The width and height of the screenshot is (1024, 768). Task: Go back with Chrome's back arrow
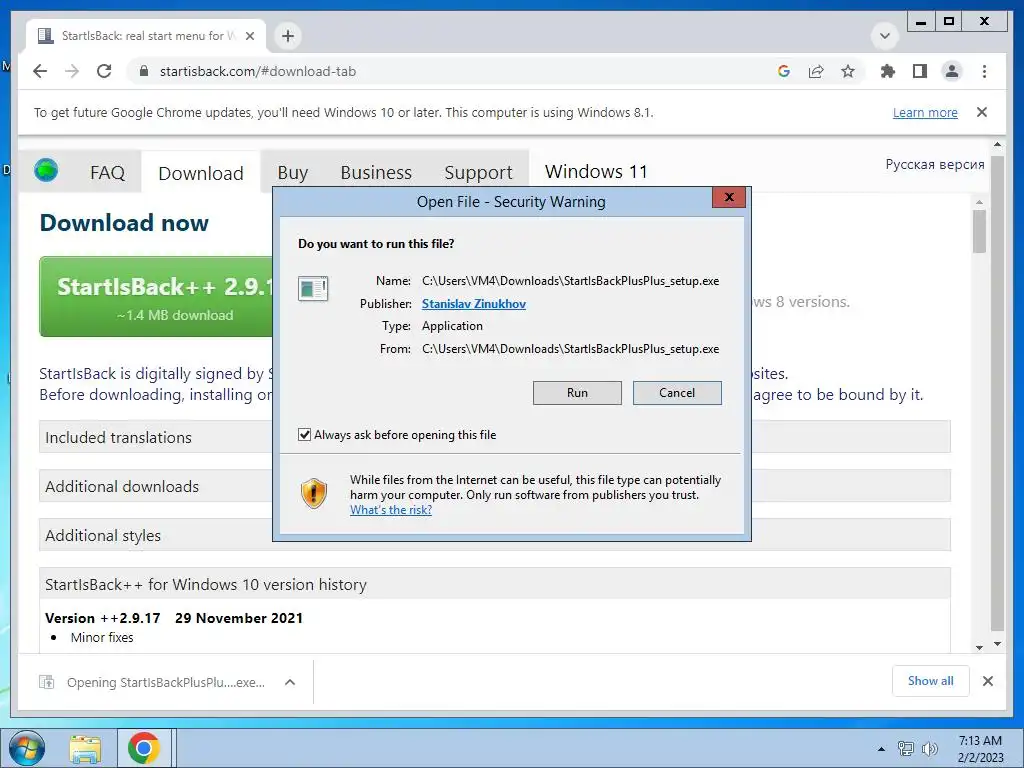(40, 71)
